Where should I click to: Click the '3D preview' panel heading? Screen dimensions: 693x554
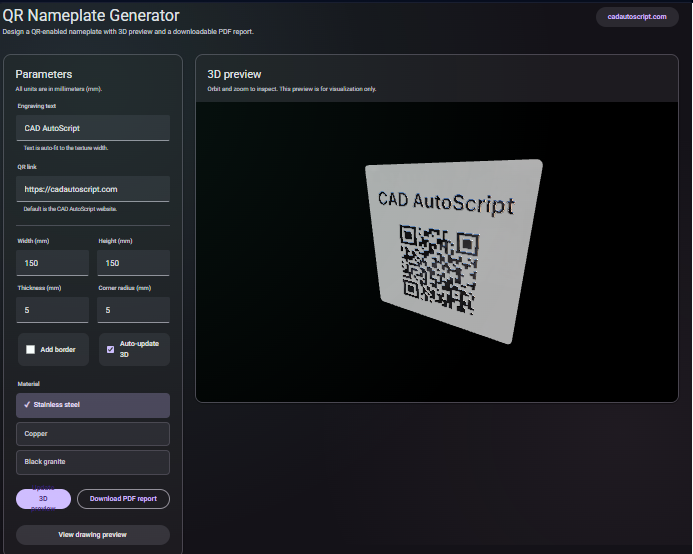pyautogui.click(x=234, y=74)
